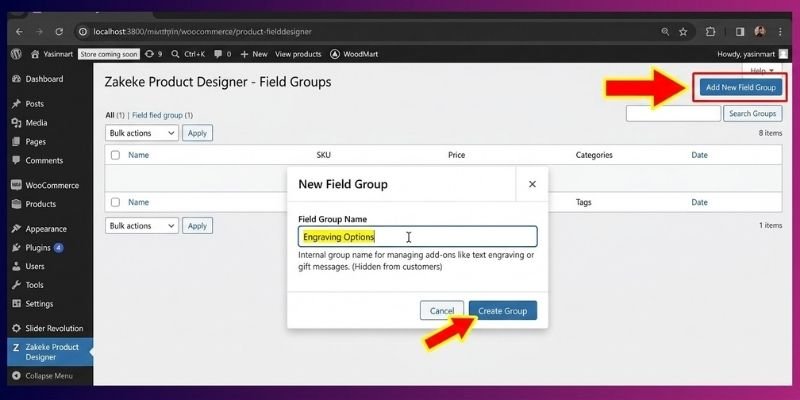This screenshot has height=400, width=800.
Task: Click View products in admin bar
Action: (298, 54)
